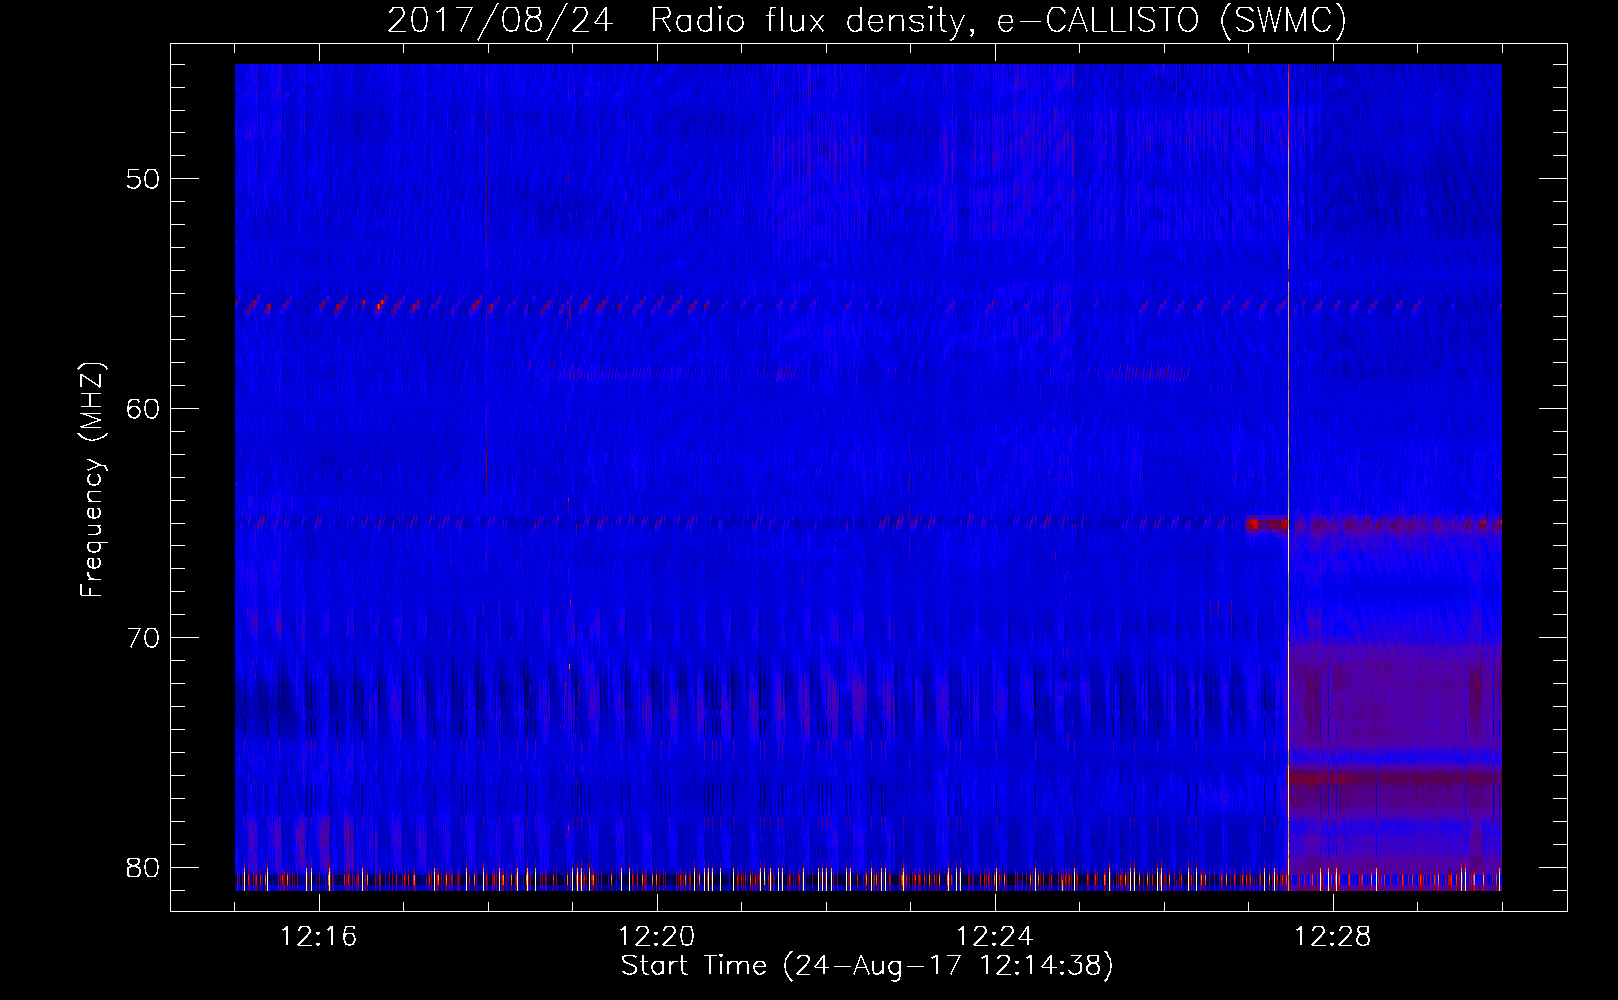Screen dimensions: 1618x1000
Task: Click the bright vertical burst line near 12:27
Action: pos(1288,477)
